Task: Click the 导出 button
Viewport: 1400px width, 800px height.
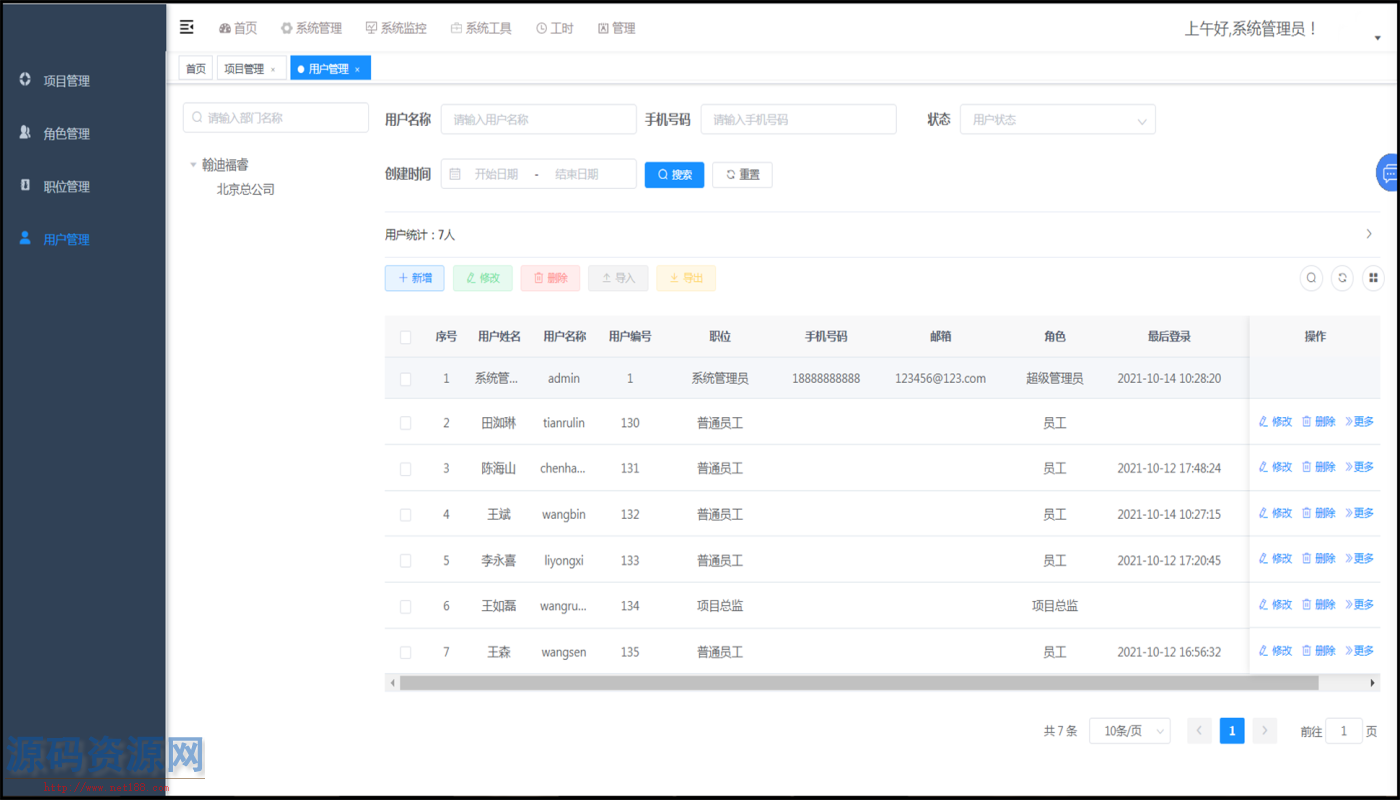Action: click(686, 278)
